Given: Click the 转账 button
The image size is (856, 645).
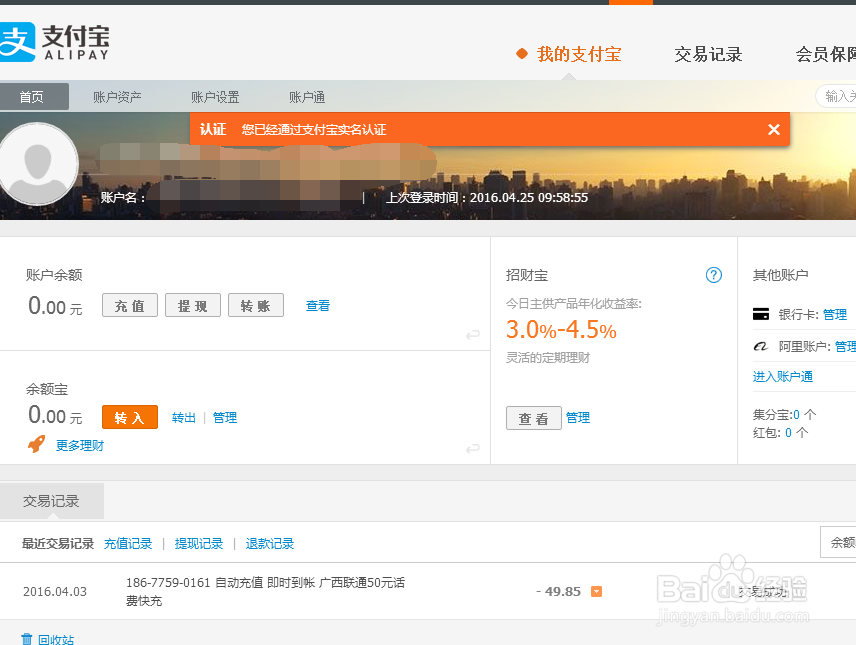Looking at the screenshot, I should click(256, 305).
